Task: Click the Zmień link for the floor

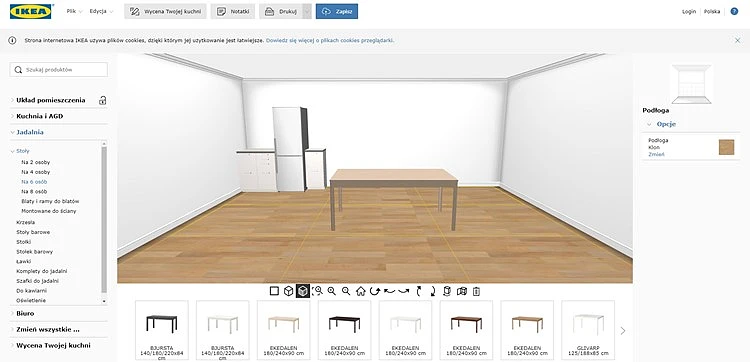Action: pos(656,154)
